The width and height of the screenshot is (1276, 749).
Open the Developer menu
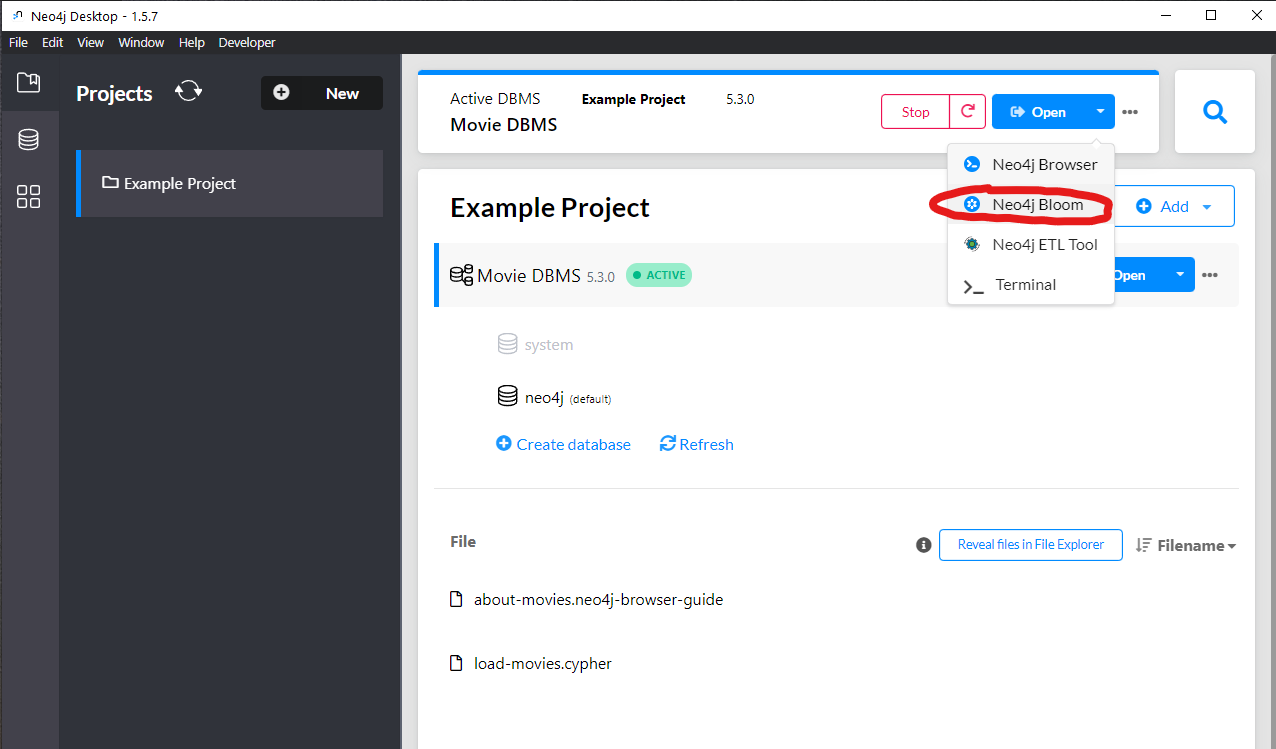tap(246, 42)
